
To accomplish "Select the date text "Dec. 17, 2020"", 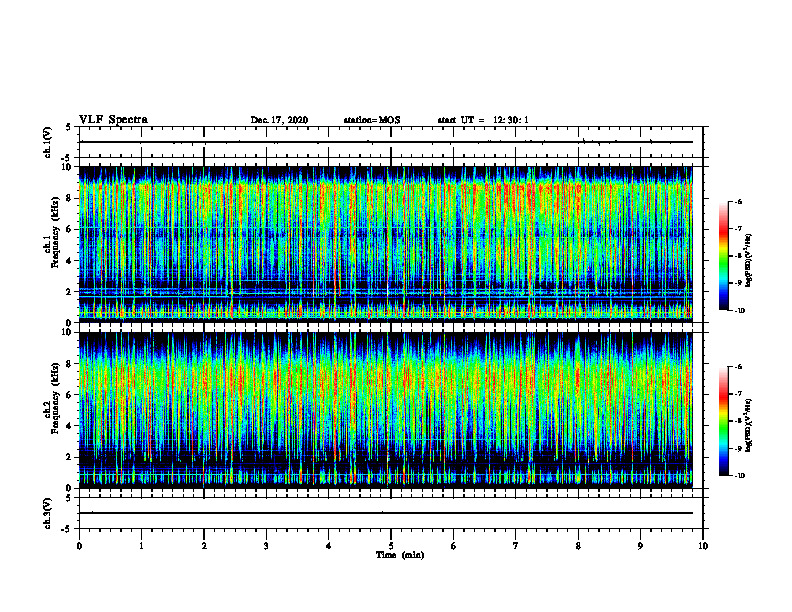I will [x=279, y=120].
